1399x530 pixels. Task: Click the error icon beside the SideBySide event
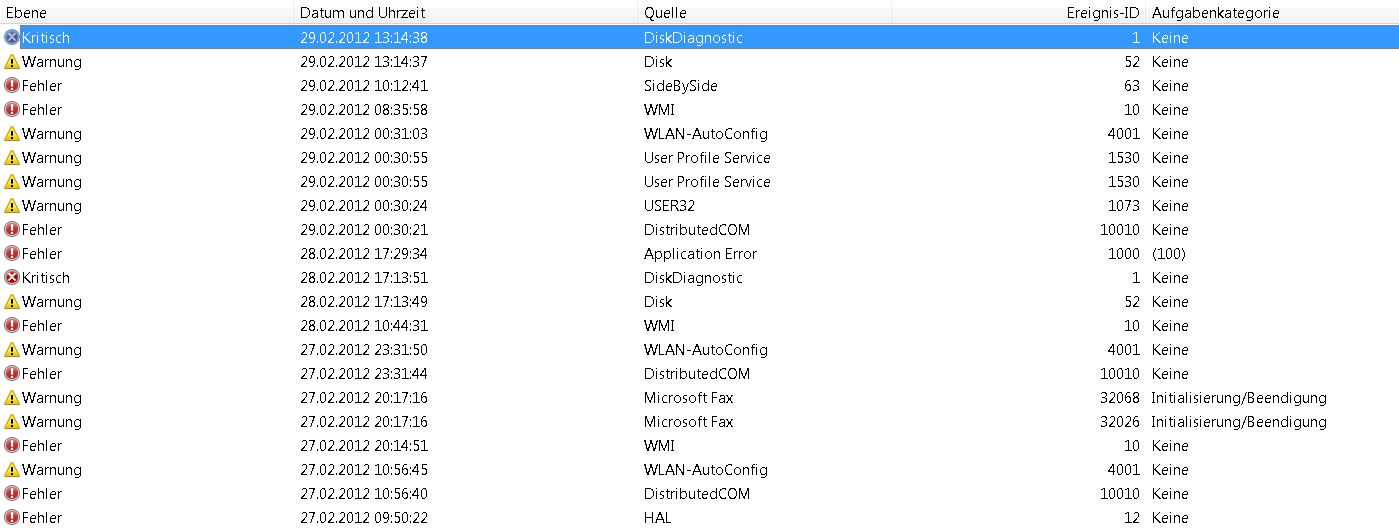(x=12, y=86)
